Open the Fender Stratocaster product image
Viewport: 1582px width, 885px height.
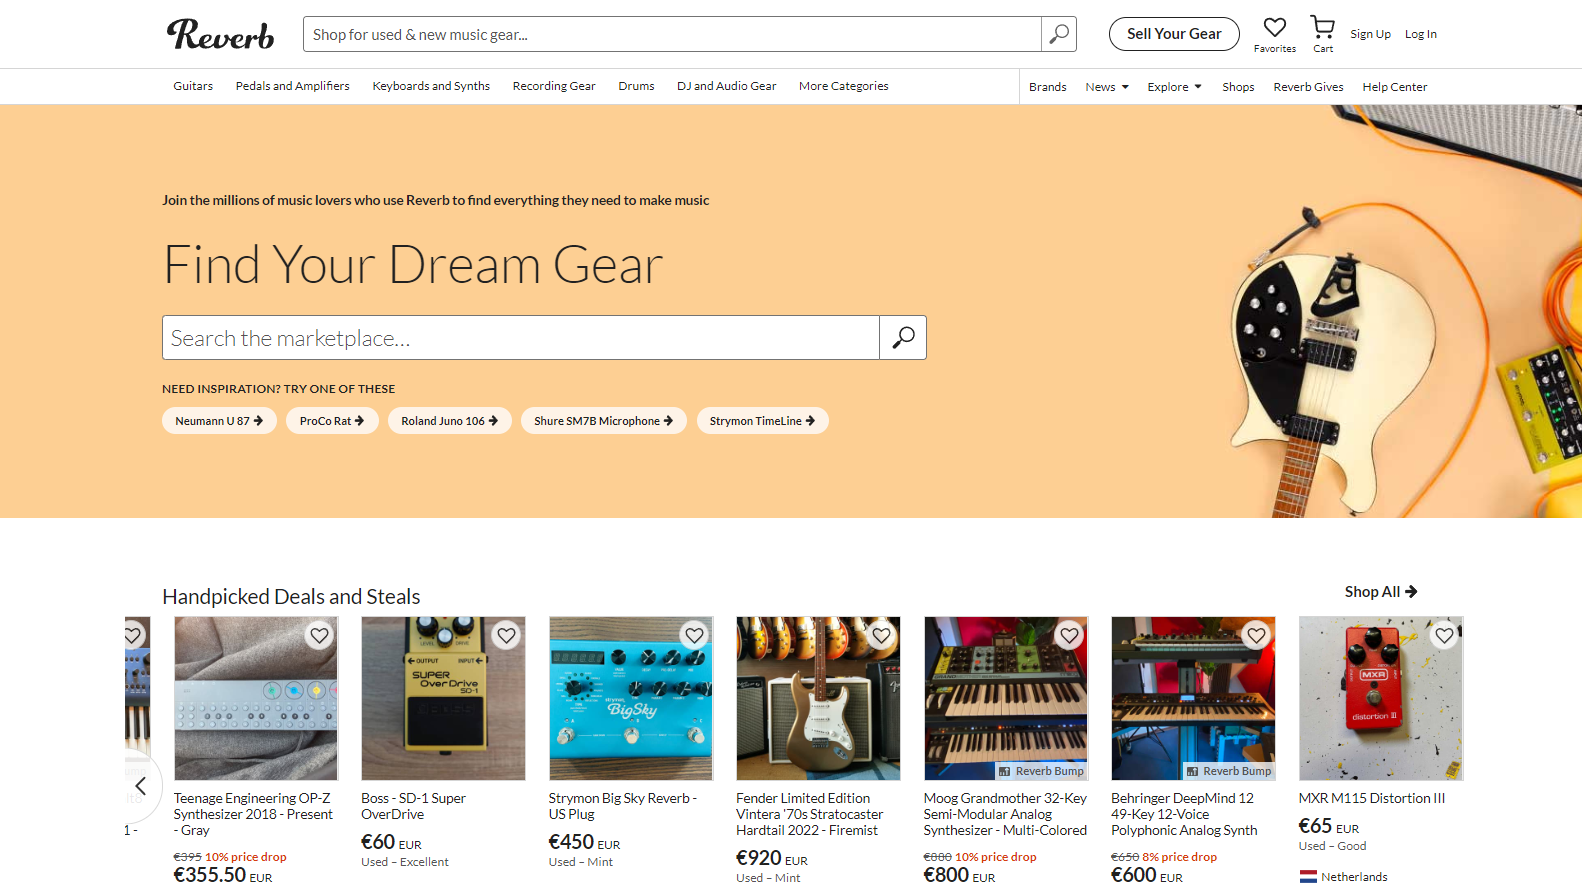tap(818, 698)
